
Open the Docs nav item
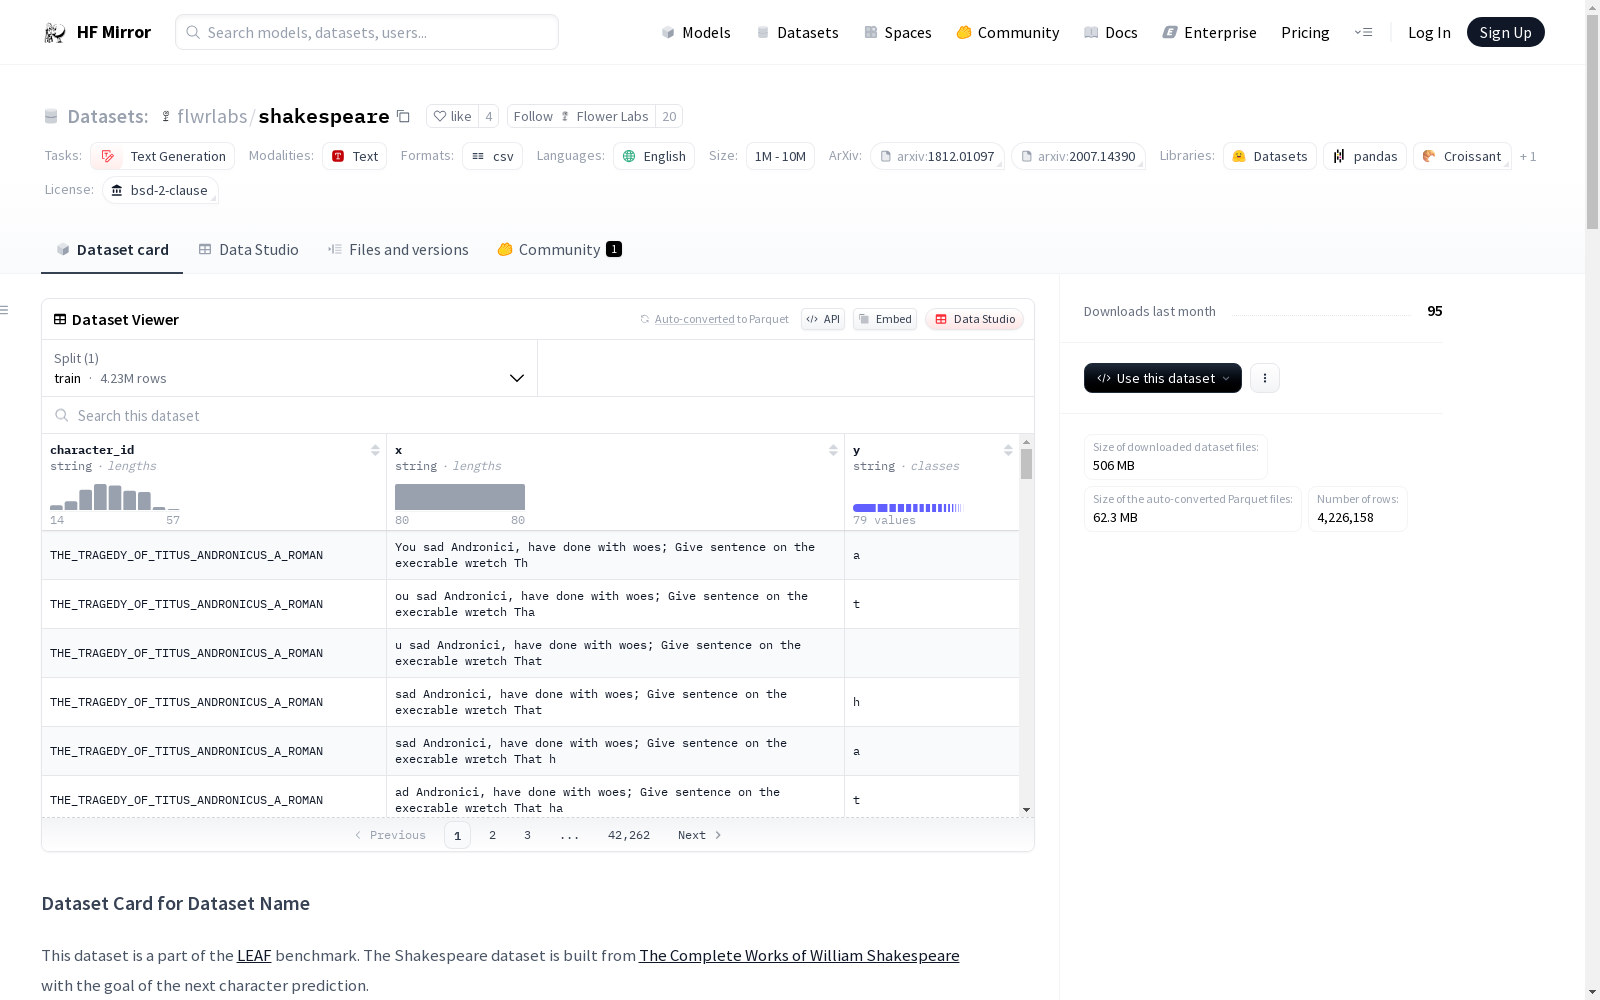pyautogui.click(x=1111, y=32)
